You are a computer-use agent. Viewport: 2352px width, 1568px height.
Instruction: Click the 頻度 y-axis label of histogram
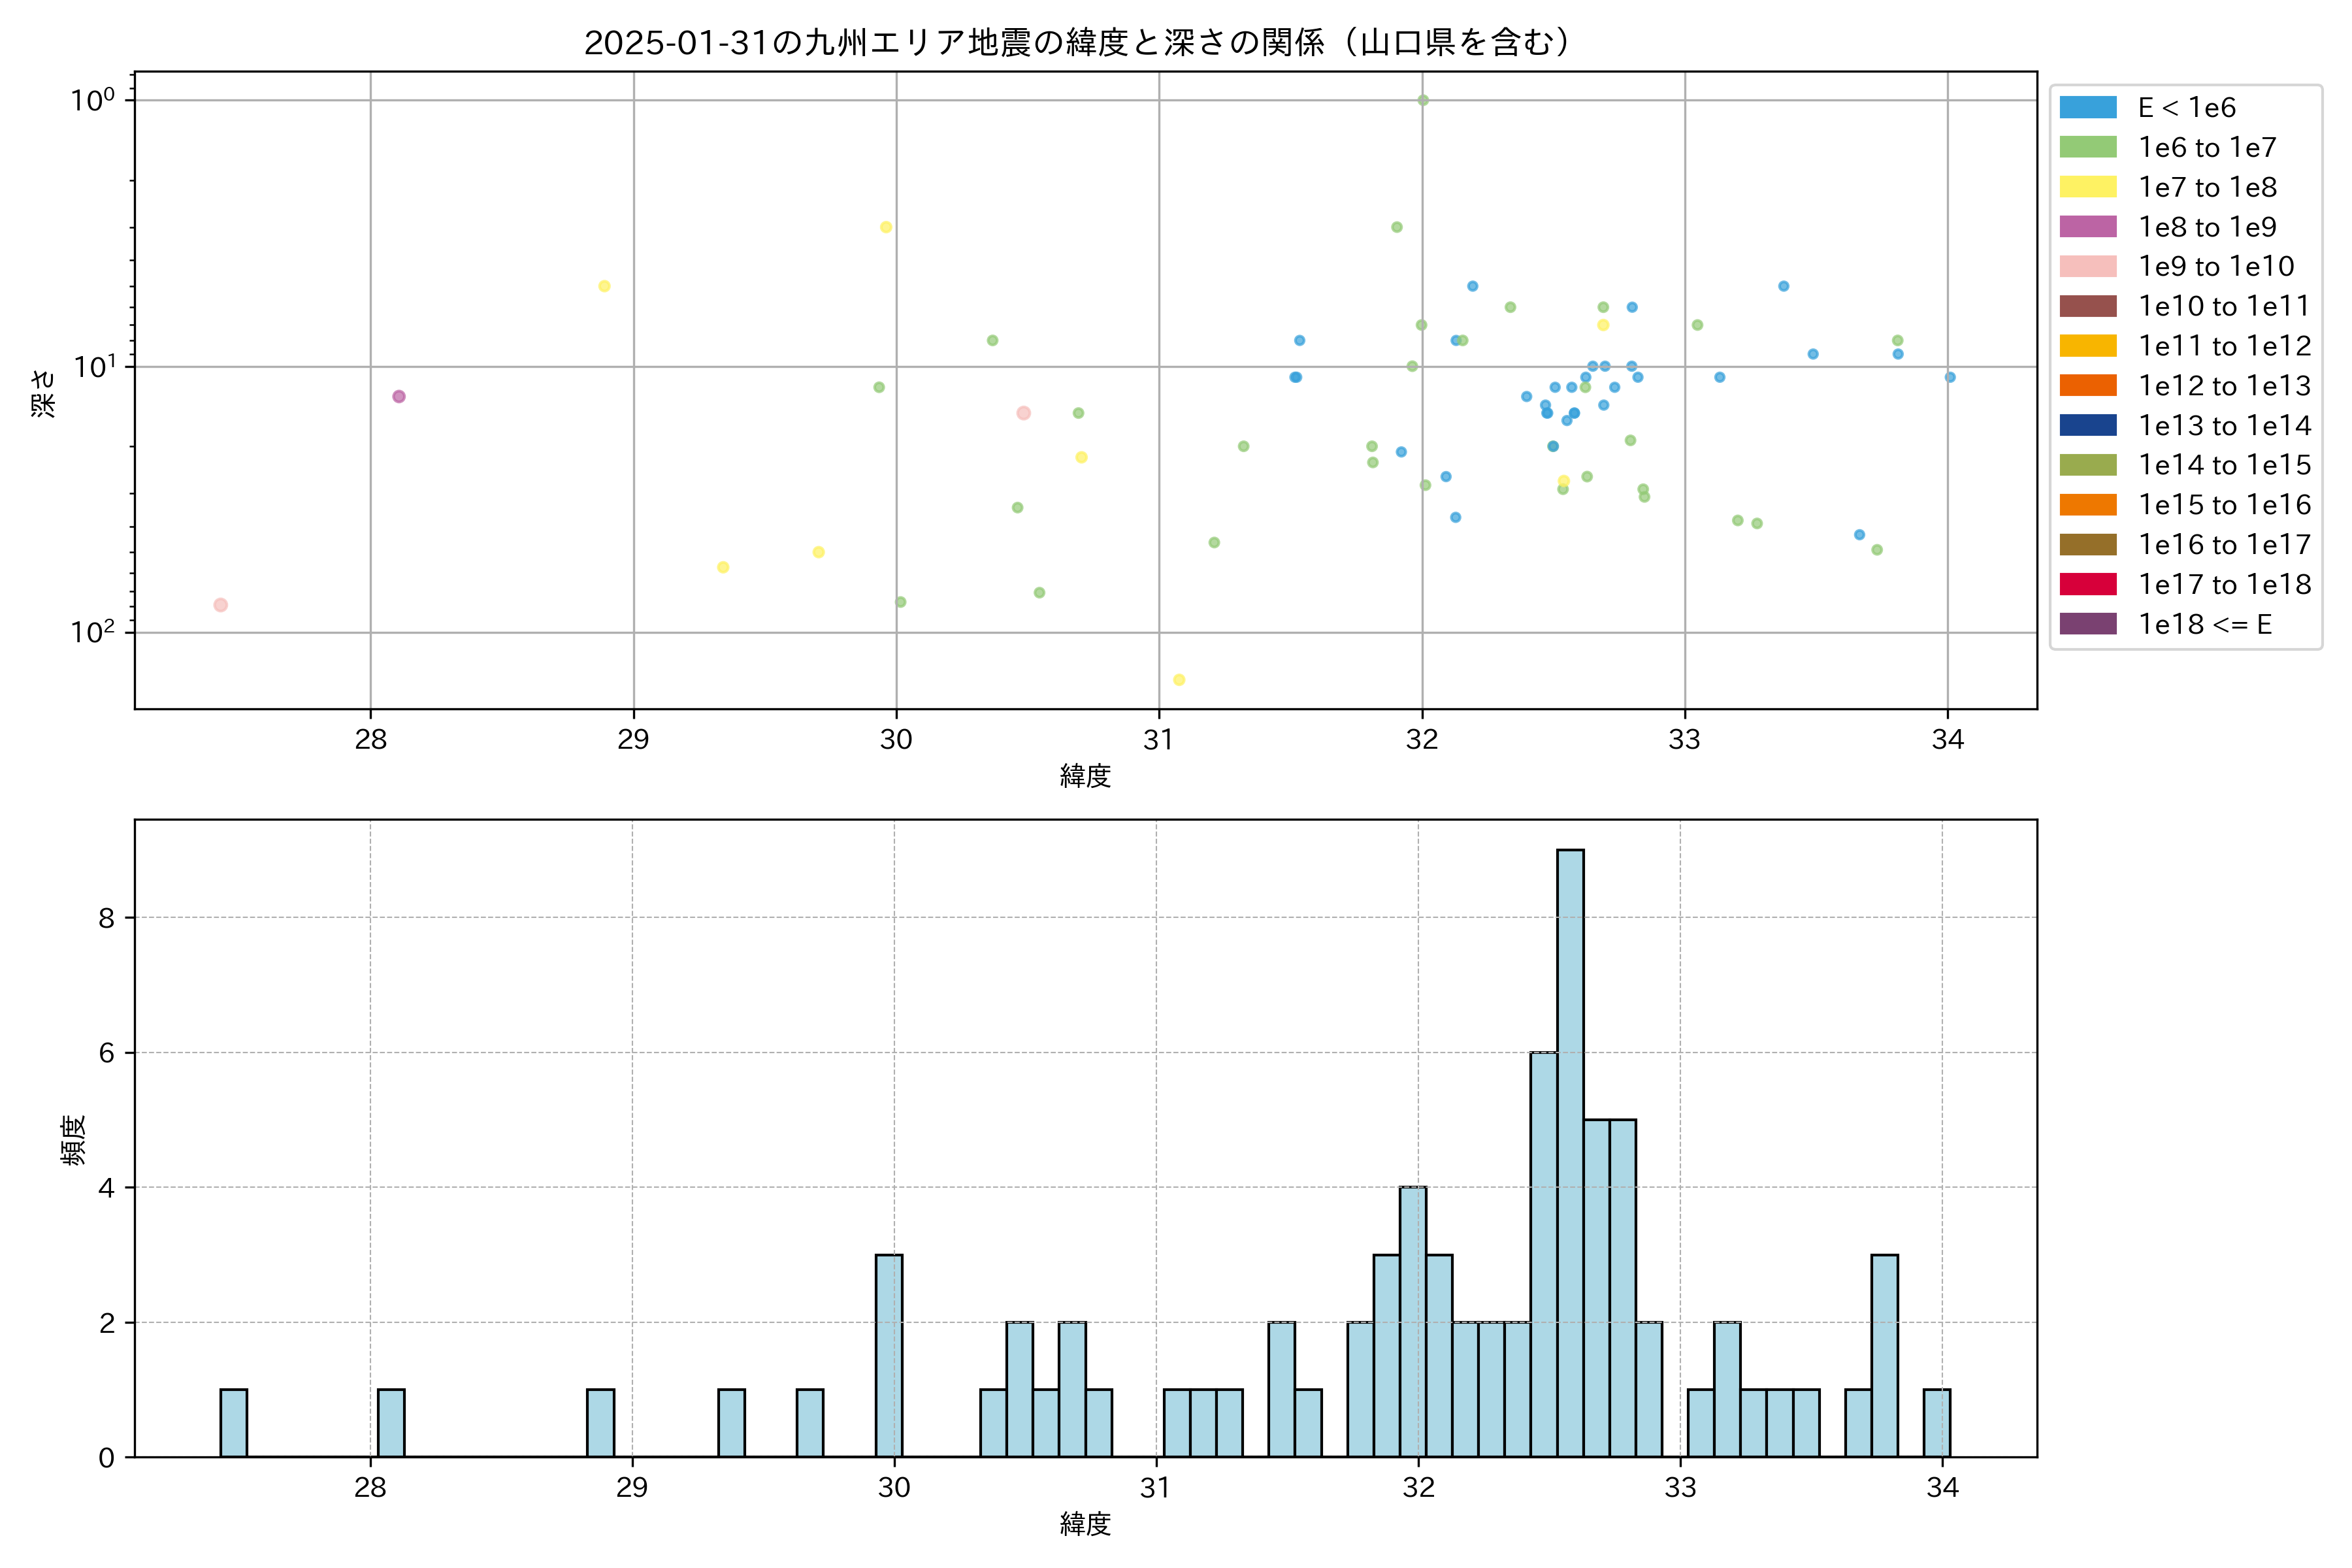[x=73, y=1140]
